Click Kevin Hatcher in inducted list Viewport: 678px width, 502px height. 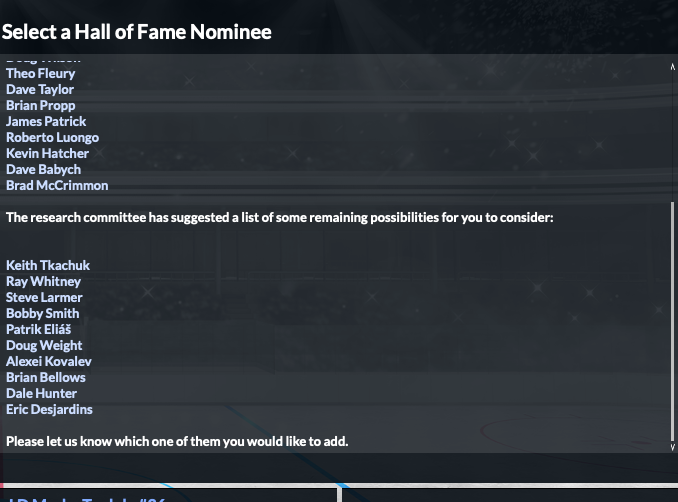47,153
